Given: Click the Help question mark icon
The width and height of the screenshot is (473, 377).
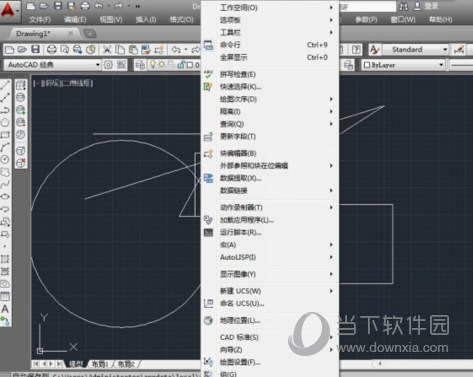Looking at the screenshot, I should coord(356,50).
